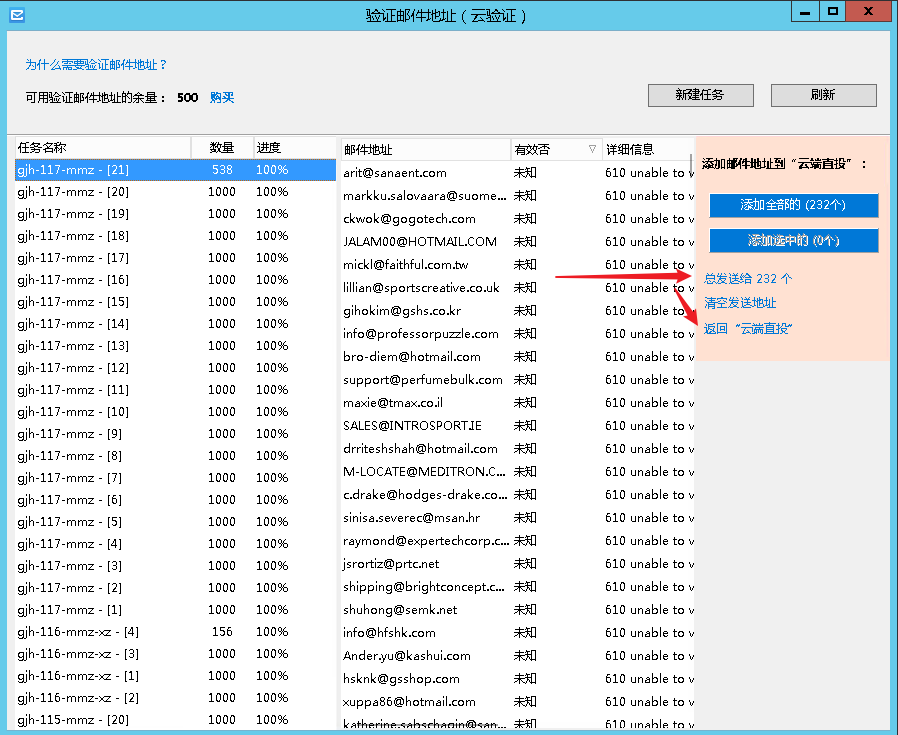Open the 总发送给 232 个 link
The height and width of the screenshot is (735, 898).
tap(748, 278)
